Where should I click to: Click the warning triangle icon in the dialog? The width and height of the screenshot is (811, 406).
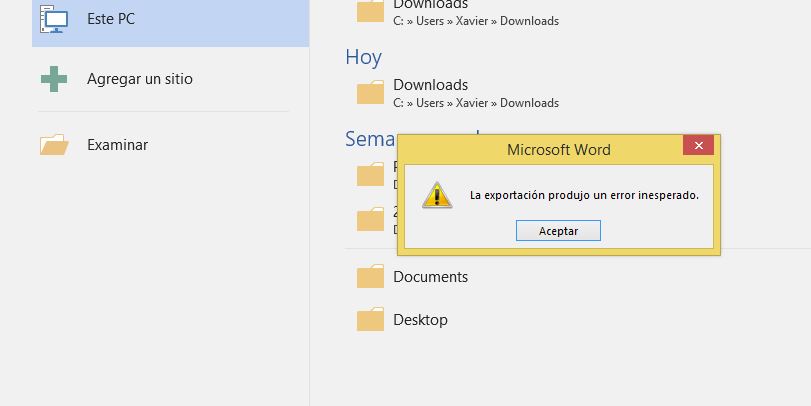point(437,195)
